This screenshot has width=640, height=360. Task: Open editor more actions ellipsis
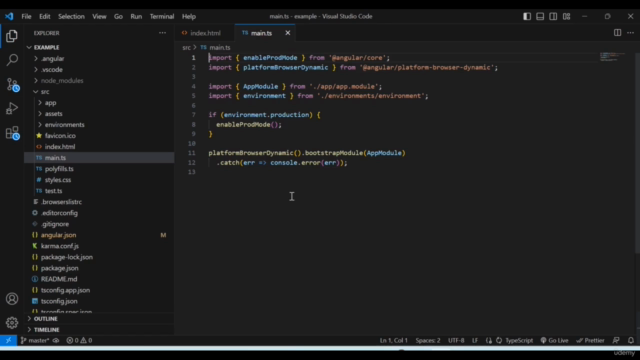coord(631,33)
